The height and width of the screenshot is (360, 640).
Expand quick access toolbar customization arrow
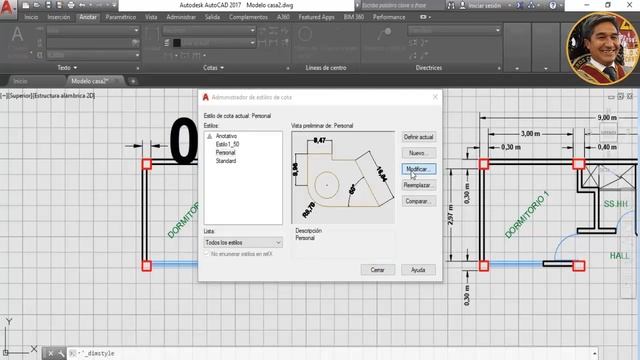114,5
